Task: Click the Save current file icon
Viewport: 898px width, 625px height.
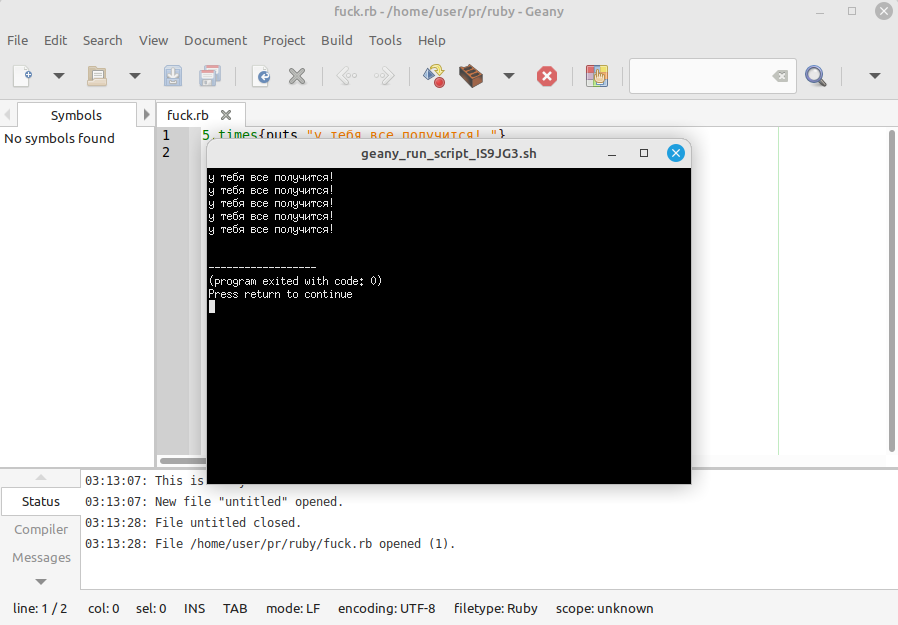Action: coord(173,76)
